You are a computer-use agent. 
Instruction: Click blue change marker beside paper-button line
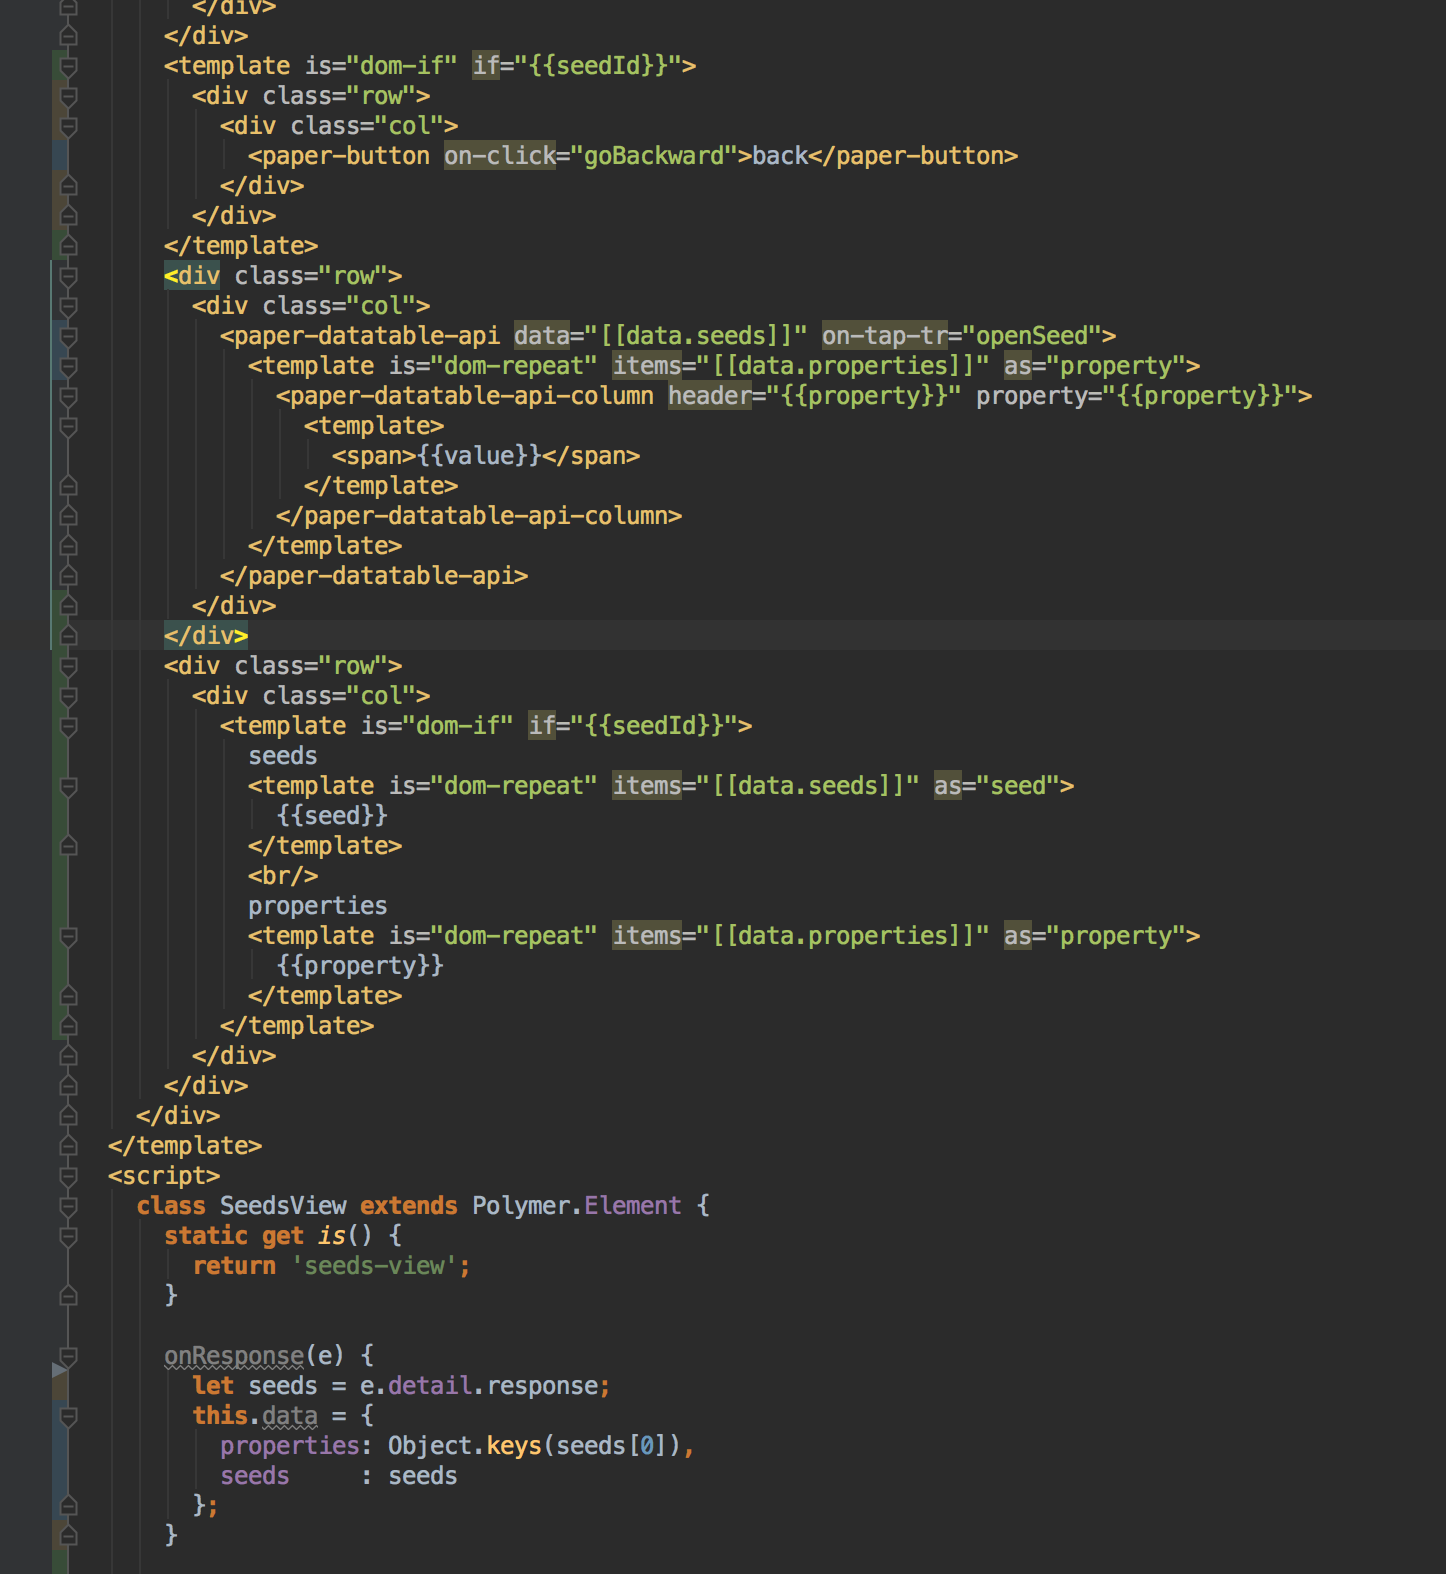(x=60, y=155)
